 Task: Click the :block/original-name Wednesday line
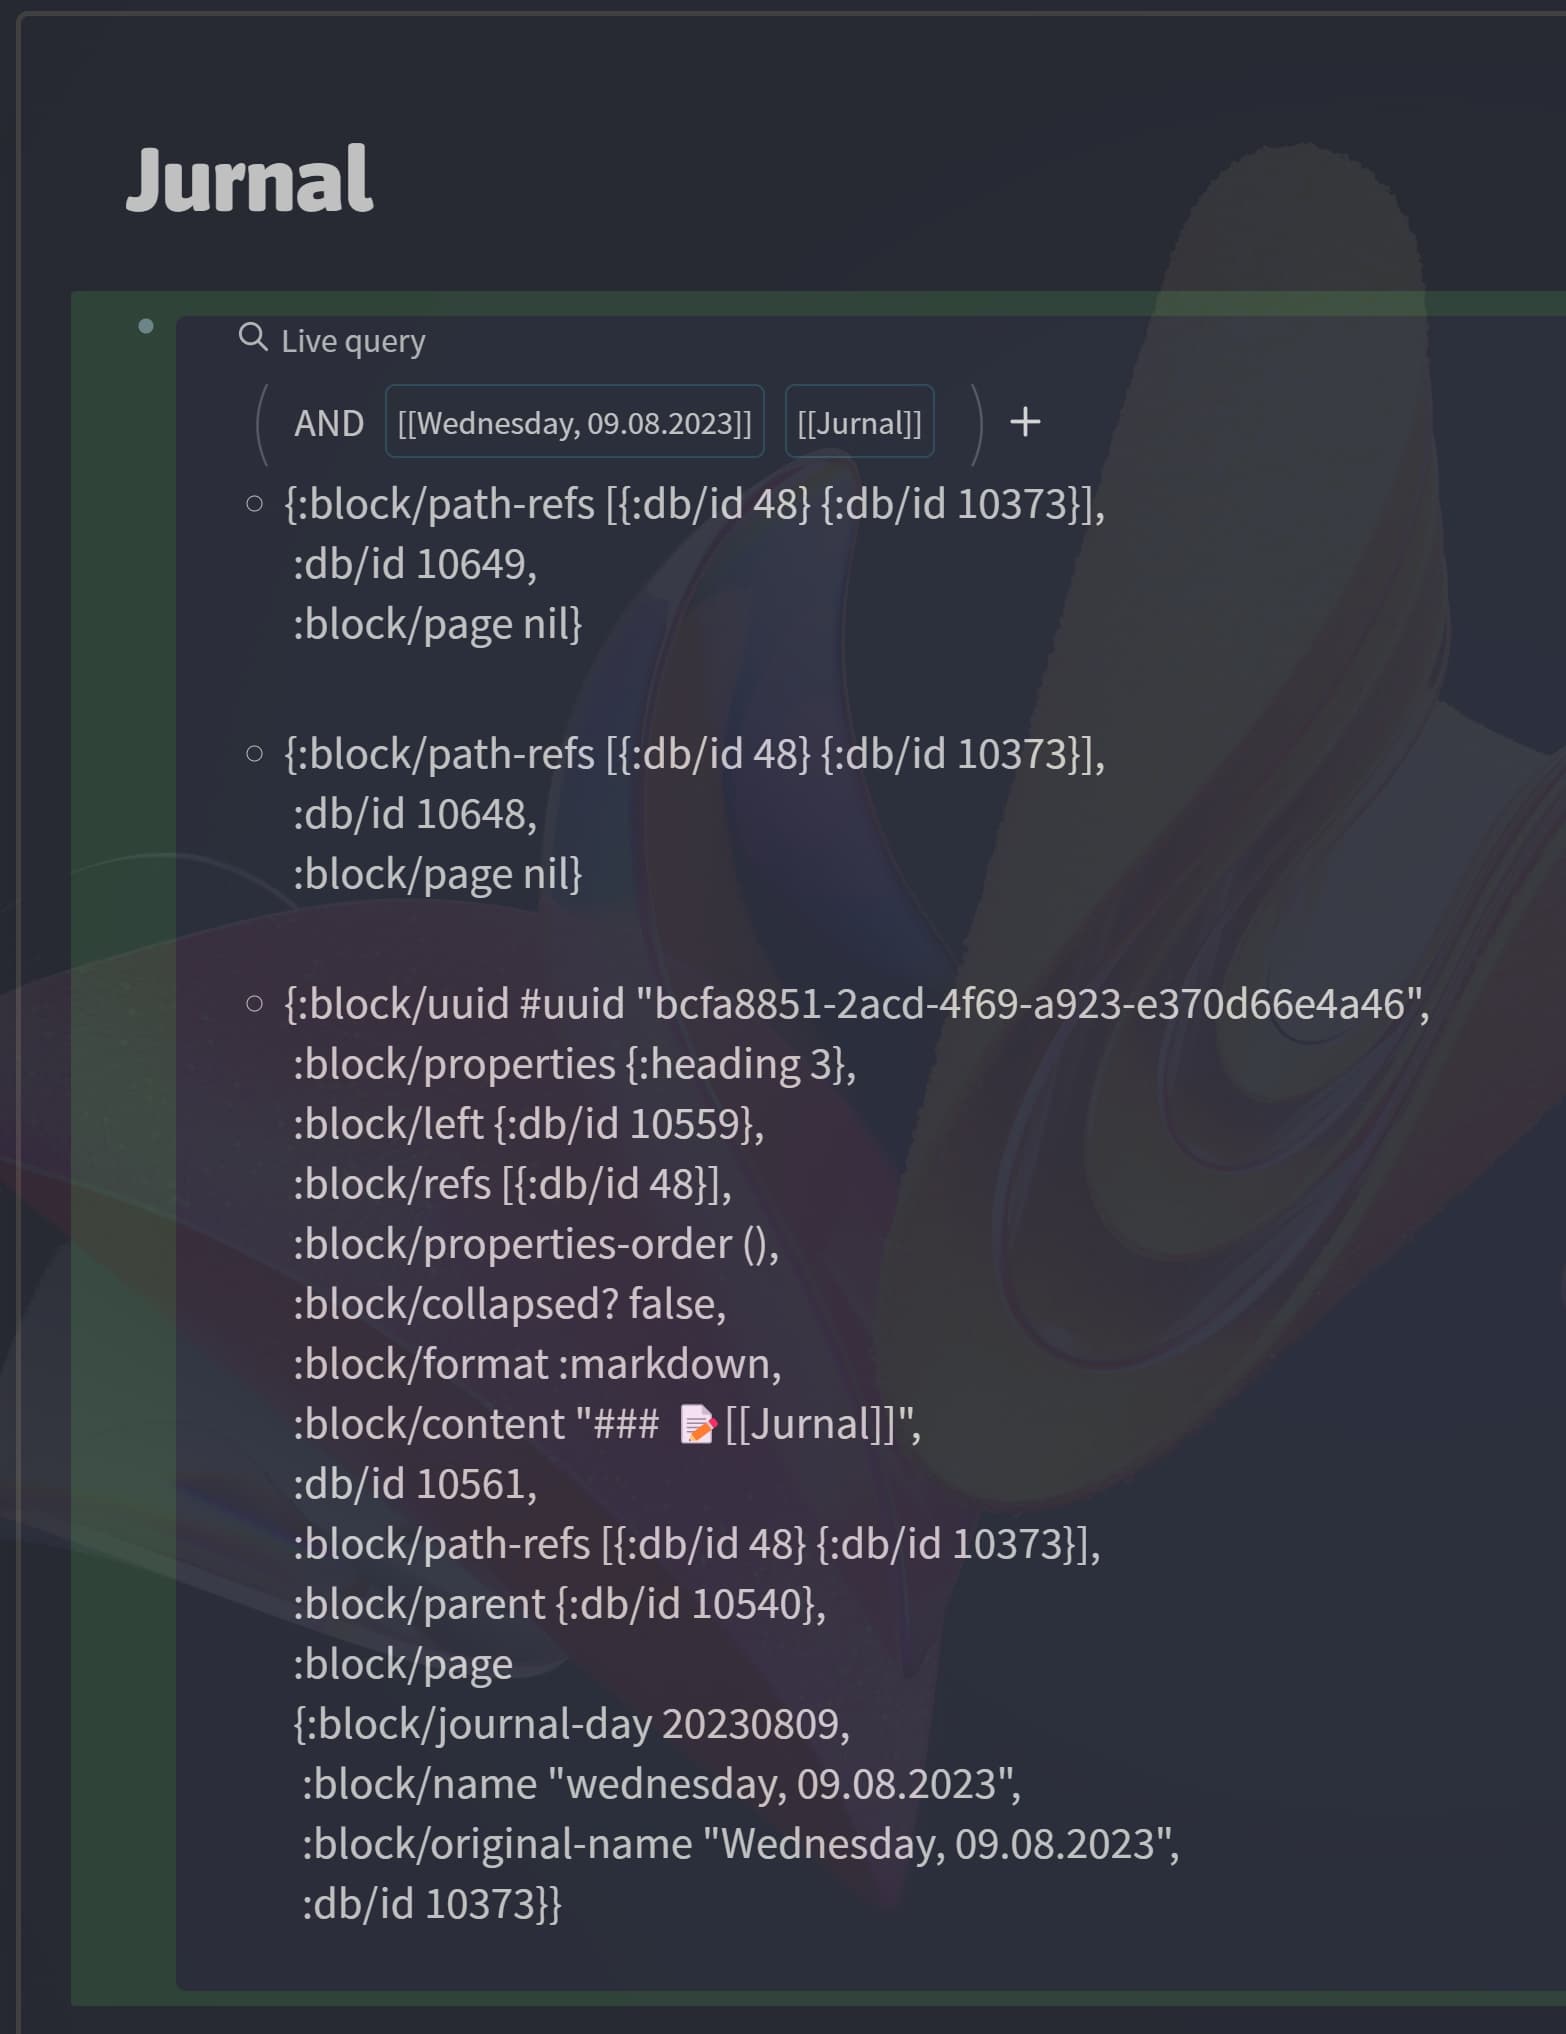[x=741, y=1844]
